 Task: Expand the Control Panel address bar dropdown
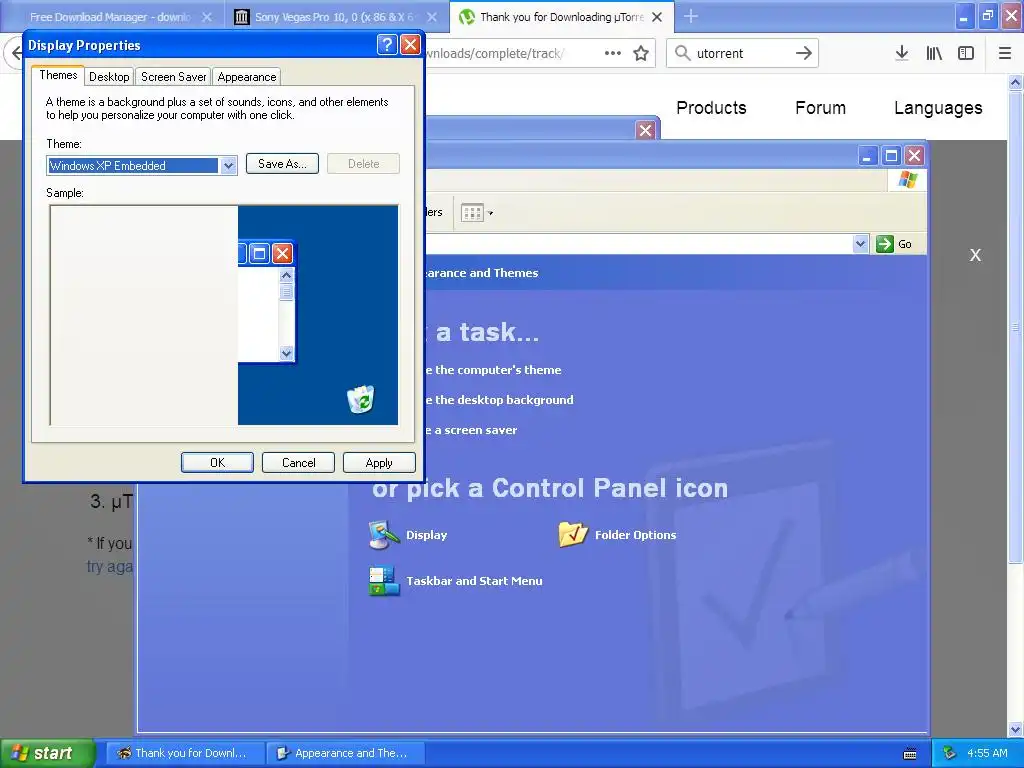point(861,244)
